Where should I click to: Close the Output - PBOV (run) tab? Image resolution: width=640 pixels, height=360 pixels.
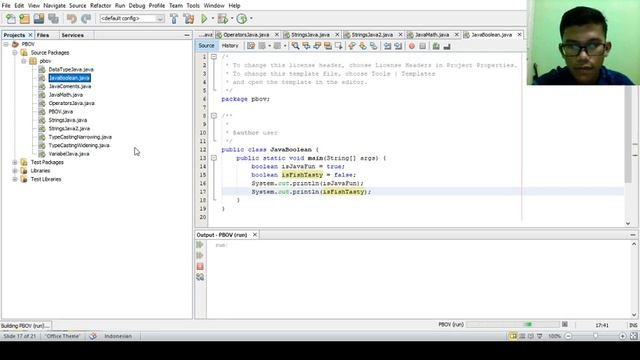tap(255, 235)
